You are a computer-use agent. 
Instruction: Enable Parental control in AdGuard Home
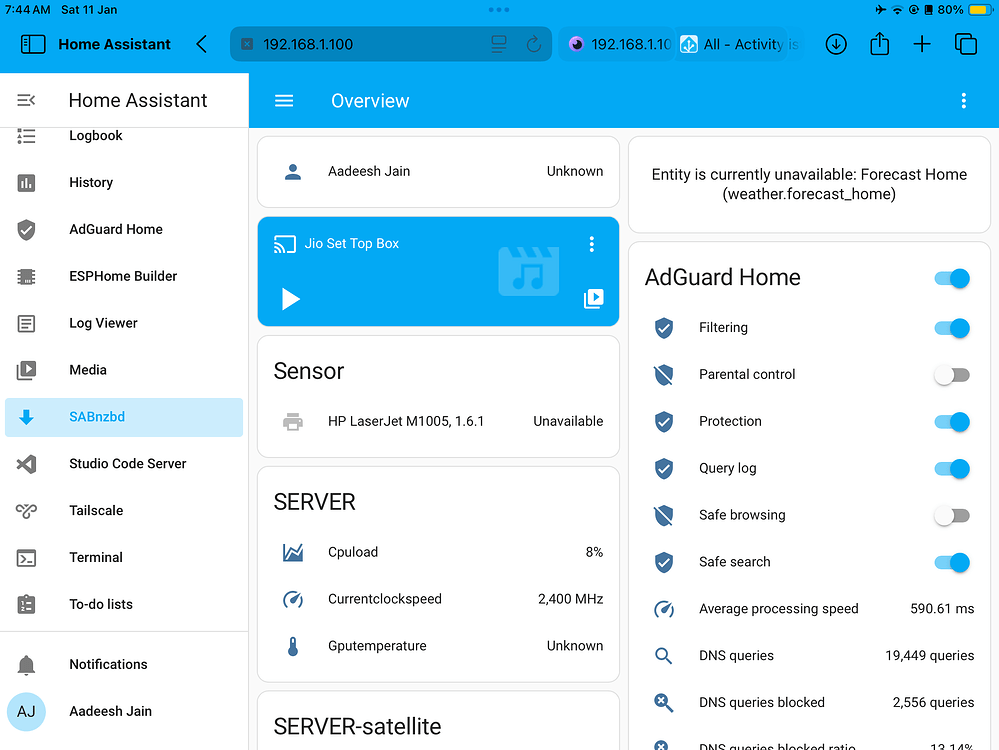click(x=951, y=375)
